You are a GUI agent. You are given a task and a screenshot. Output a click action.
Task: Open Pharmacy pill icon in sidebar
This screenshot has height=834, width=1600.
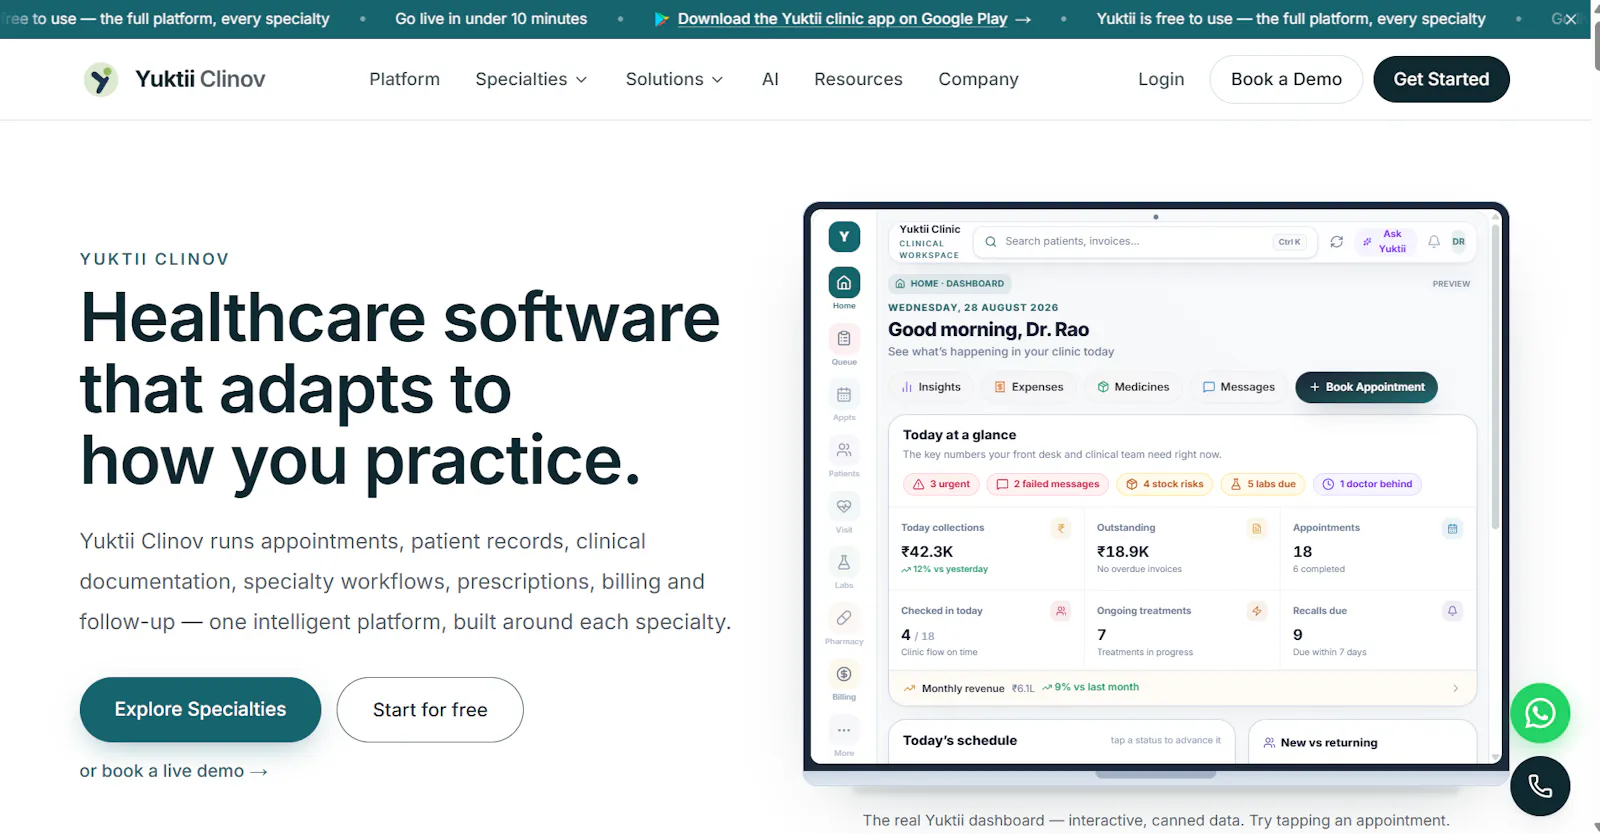[x=844, y=626]
